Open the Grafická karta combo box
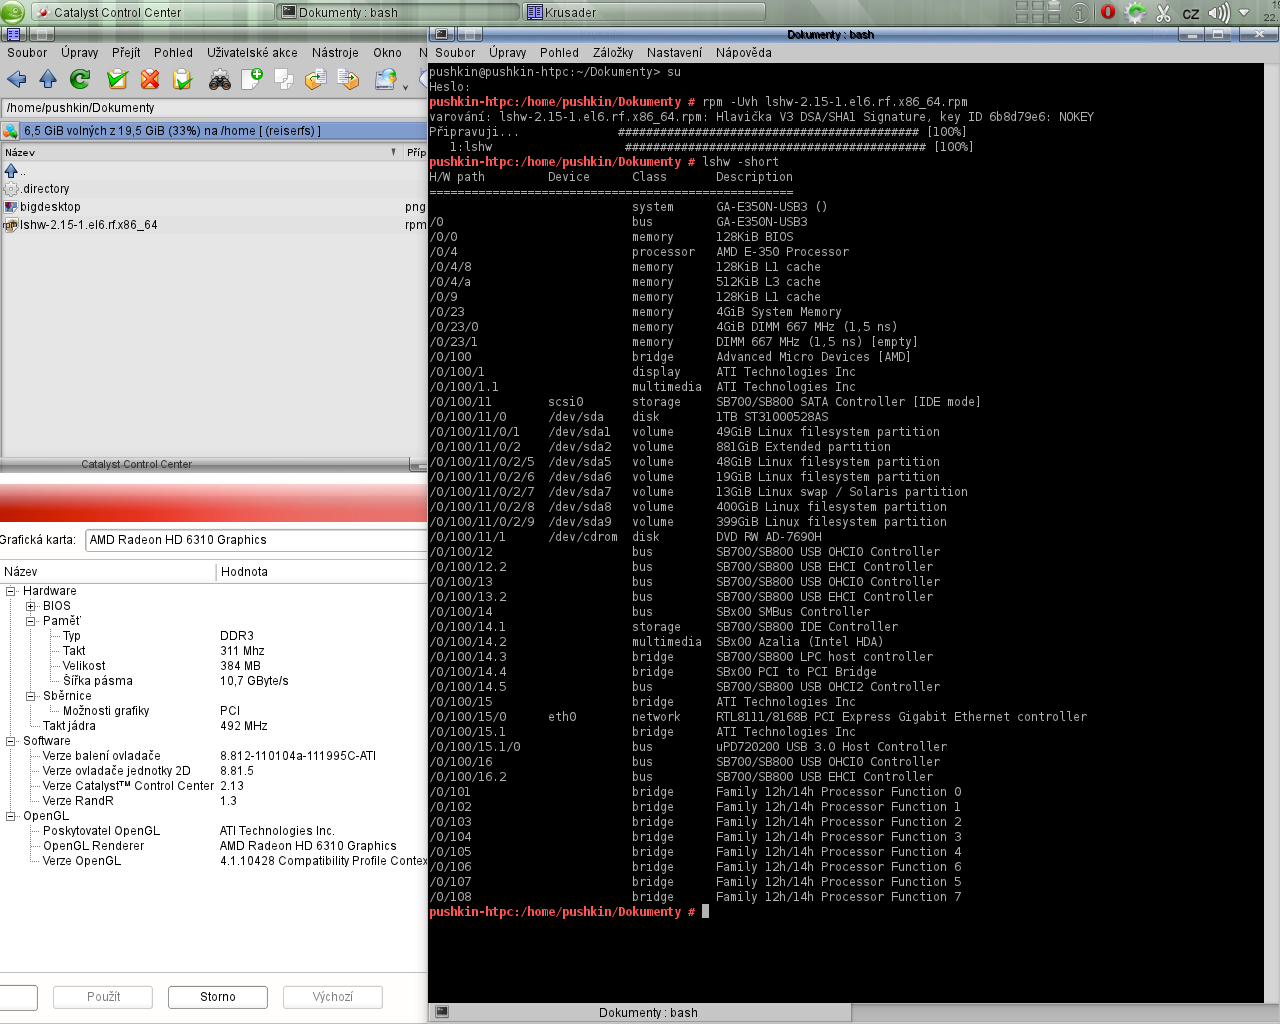The height and width of the screenshot is (1024, 1280). coord(256,540)
